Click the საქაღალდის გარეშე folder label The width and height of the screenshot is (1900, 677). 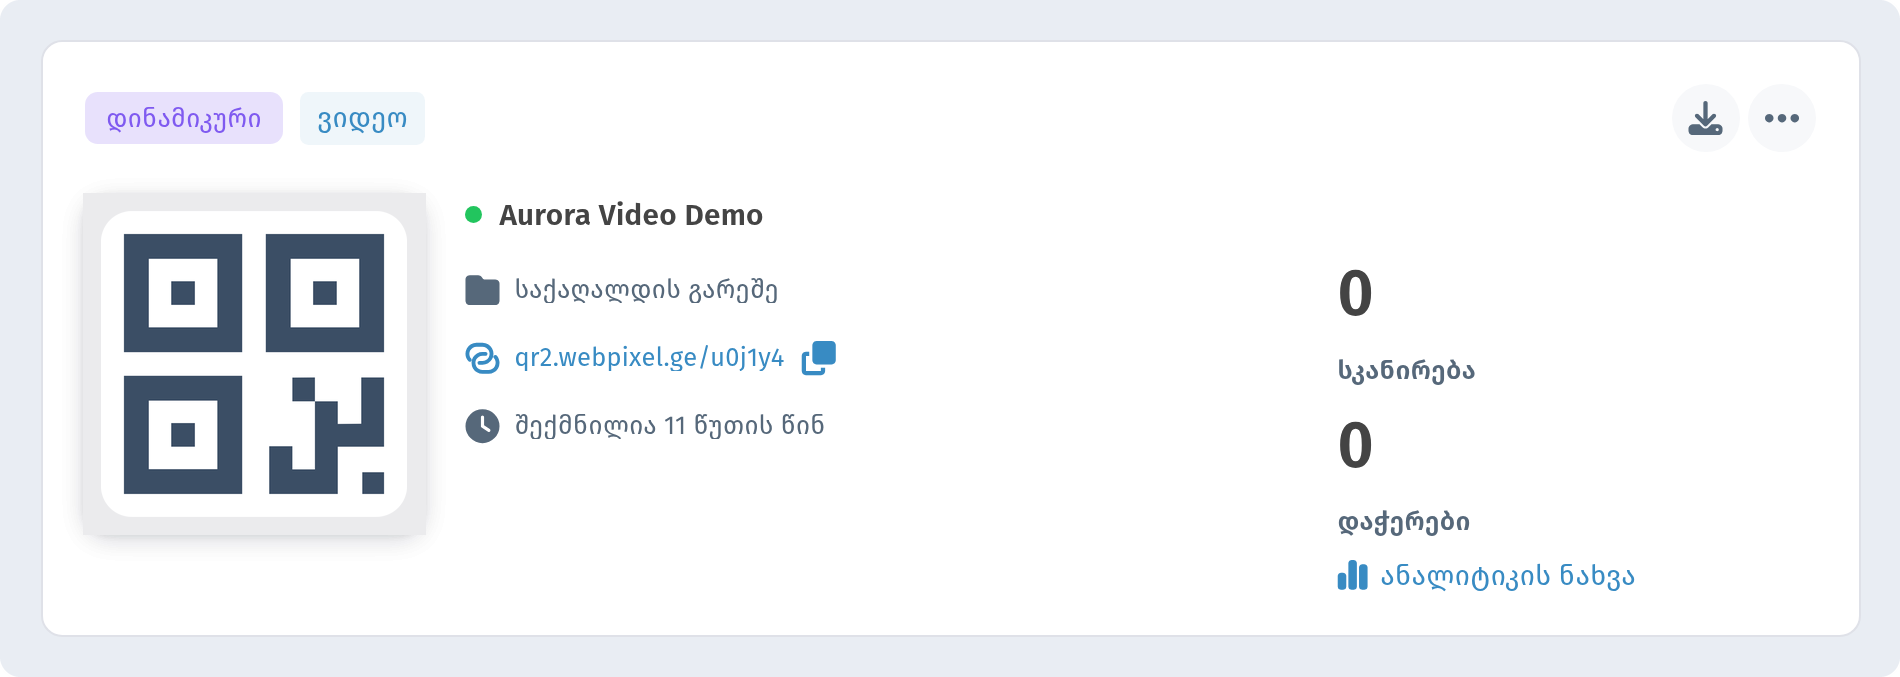pyautogui.click(x=646, y=290)
